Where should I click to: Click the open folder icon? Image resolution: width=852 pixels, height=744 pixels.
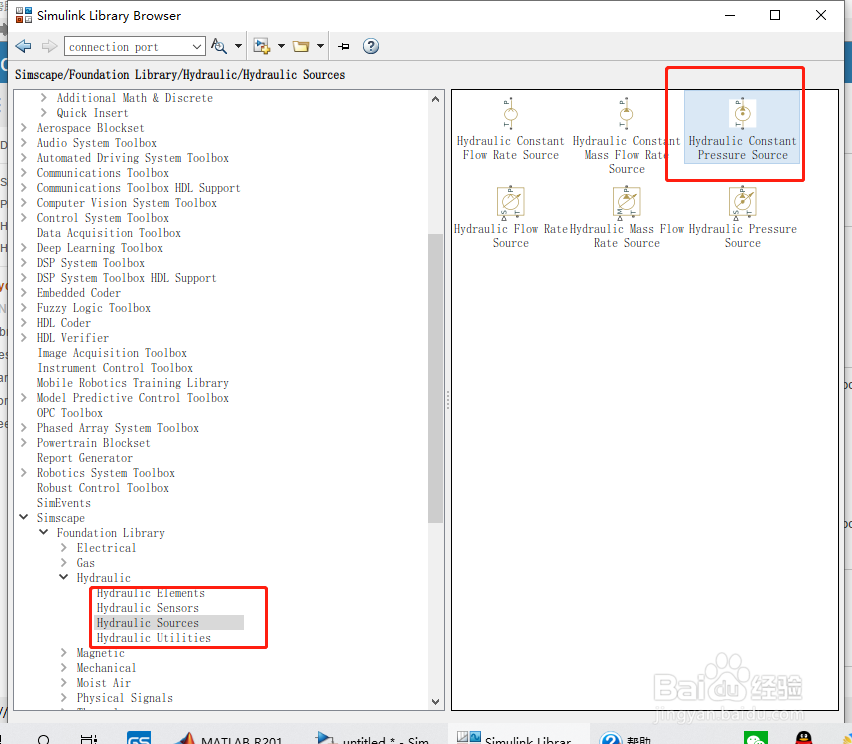tap(301, 46)
